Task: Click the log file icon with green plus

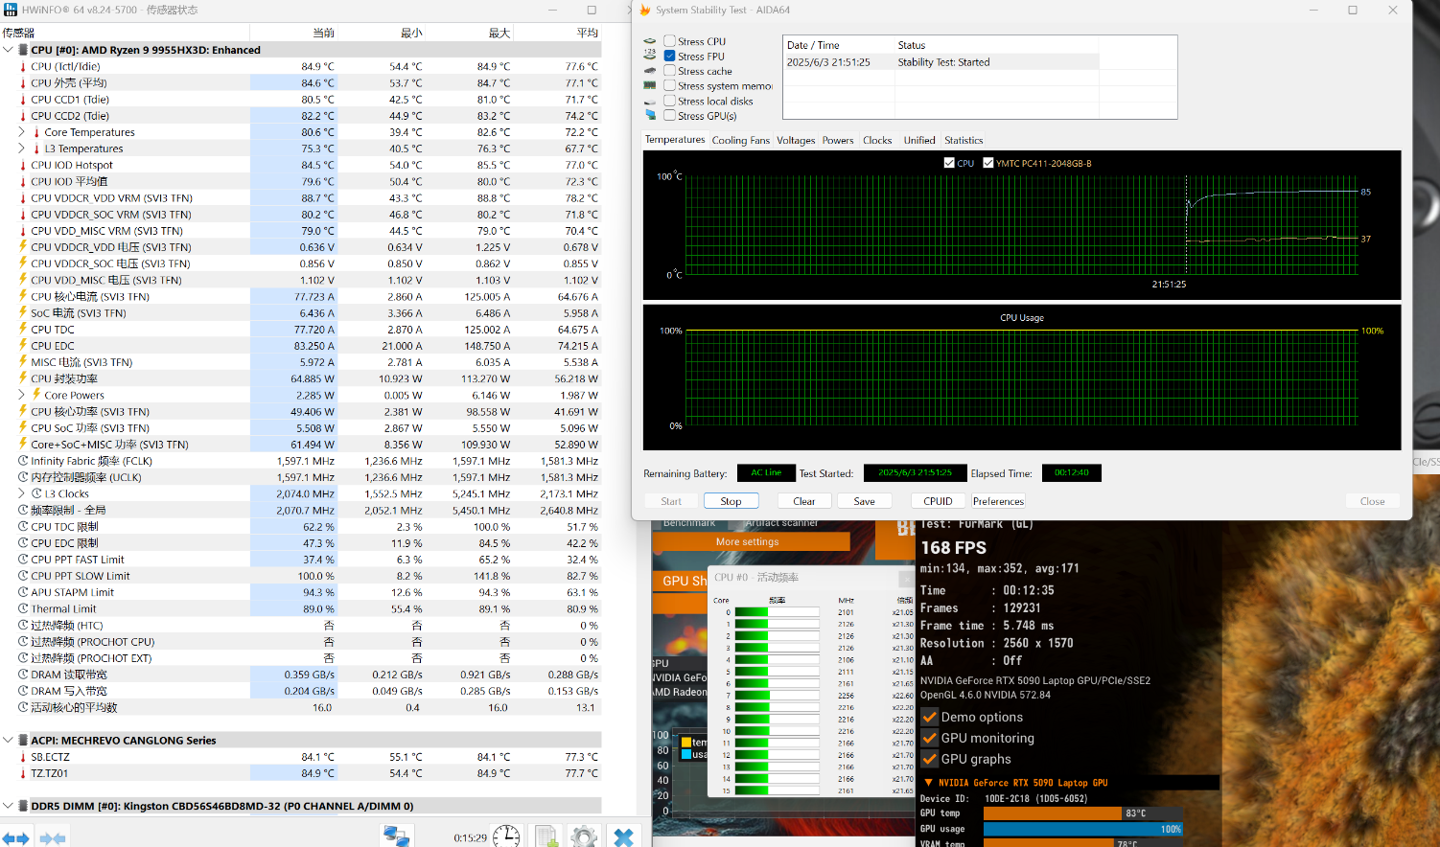Action: (546, 836)
